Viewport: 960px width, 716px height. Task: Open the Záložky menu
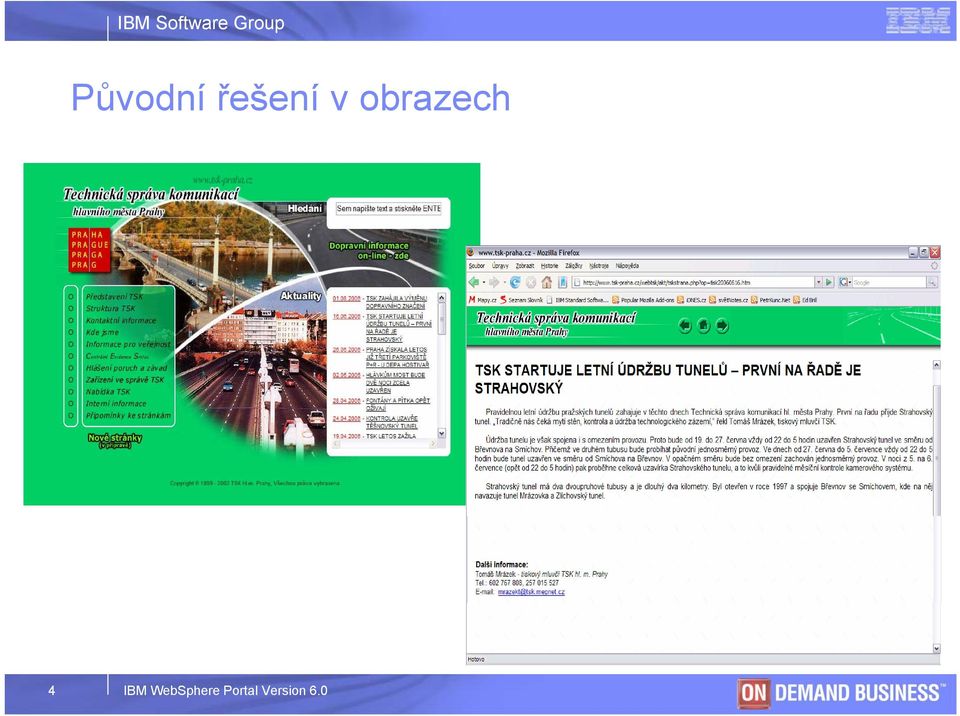(x=574, y=266)
